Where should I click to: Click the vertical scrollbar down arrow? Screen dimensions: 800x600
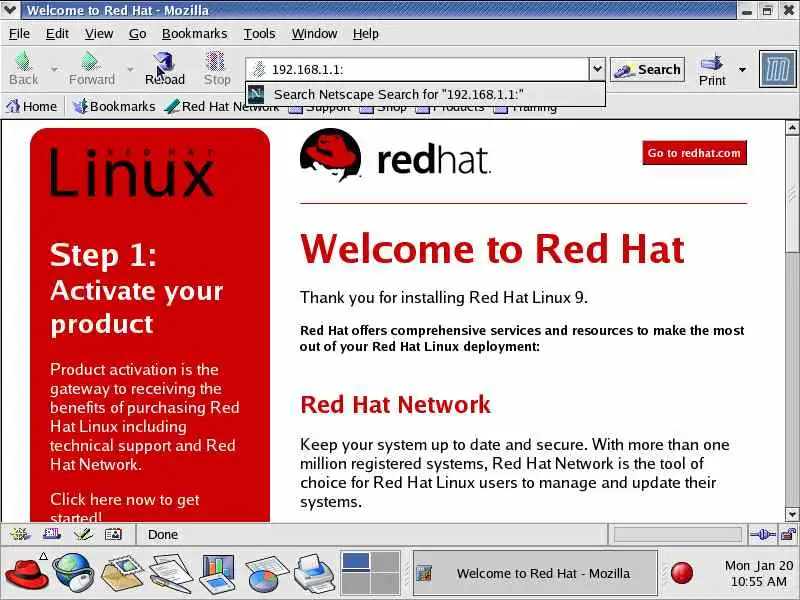coord(792,514)
